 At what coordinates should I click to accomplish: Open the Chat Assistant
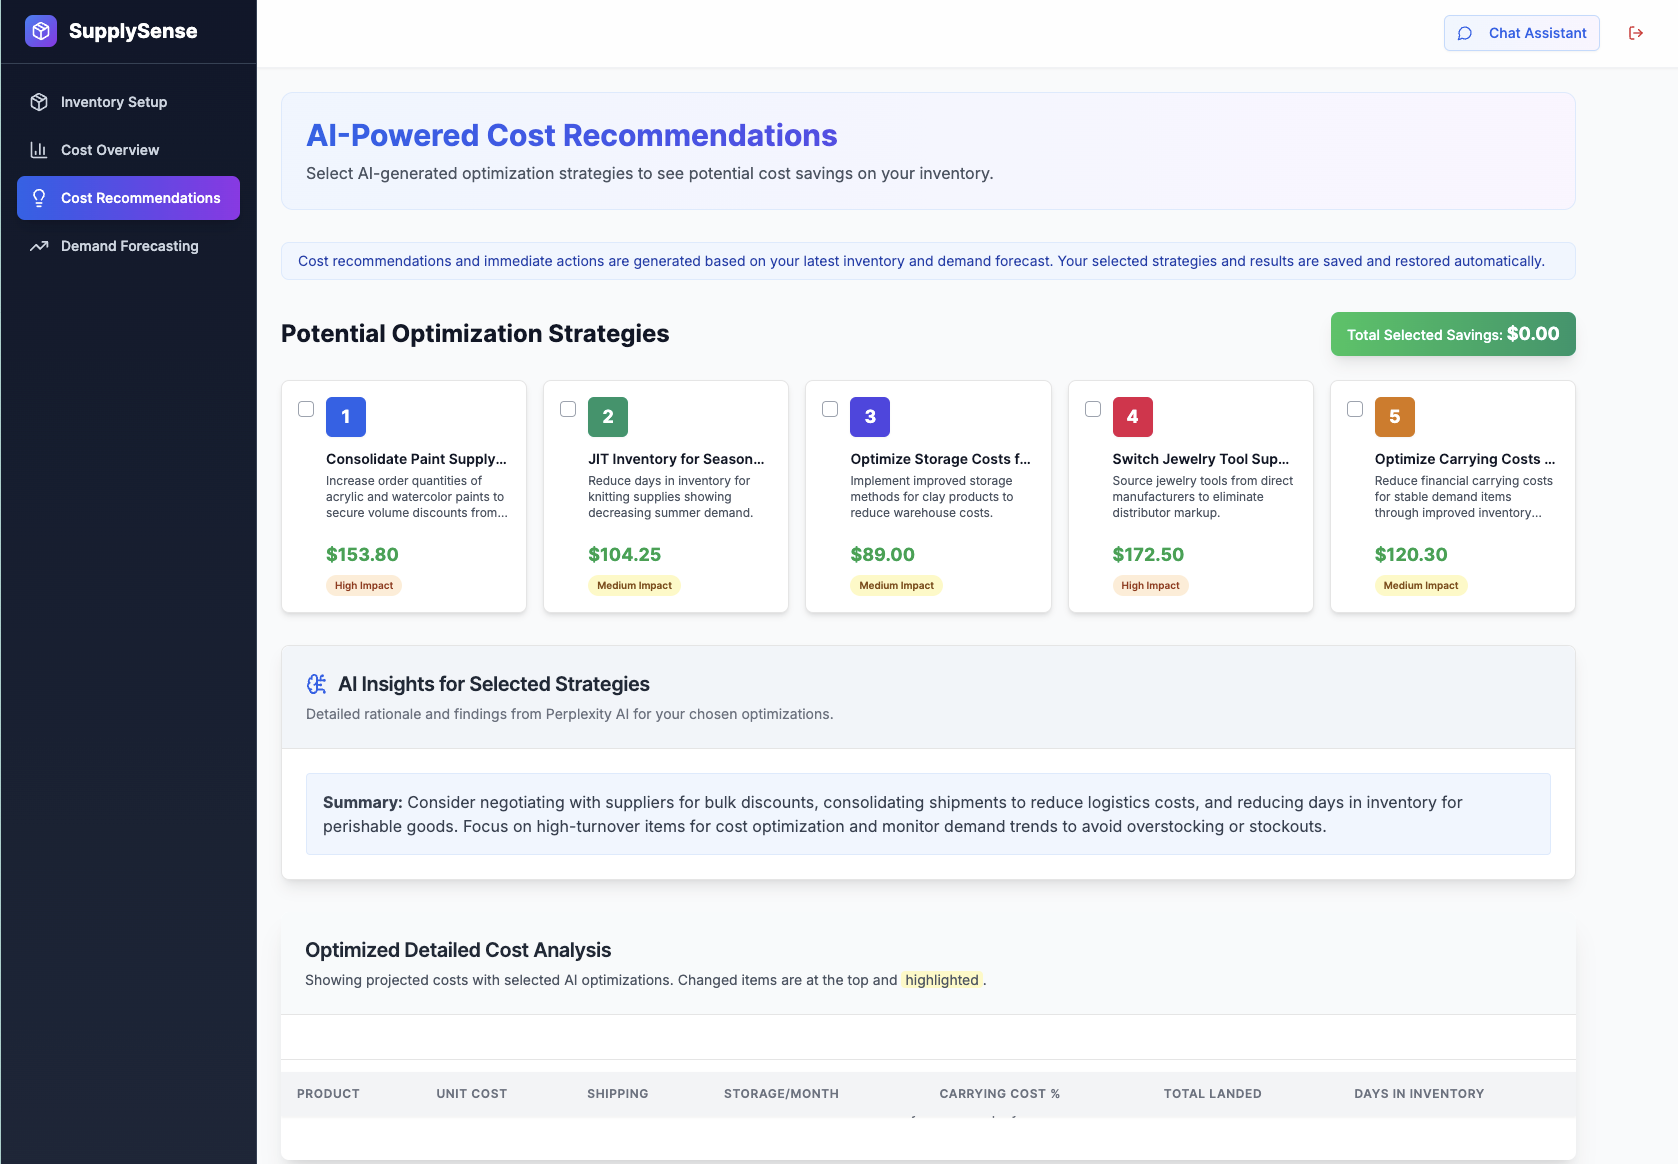[x=1521, y=33]
